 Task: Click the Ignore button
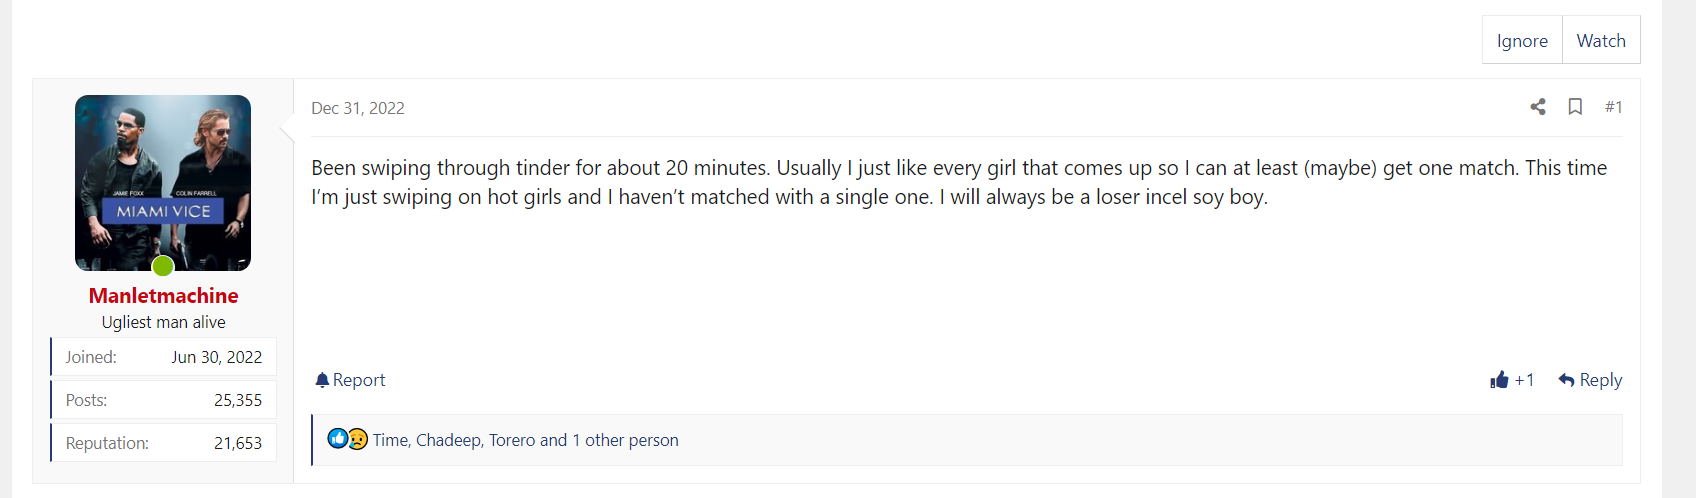pyautogui.click(x=1522, y=40)
